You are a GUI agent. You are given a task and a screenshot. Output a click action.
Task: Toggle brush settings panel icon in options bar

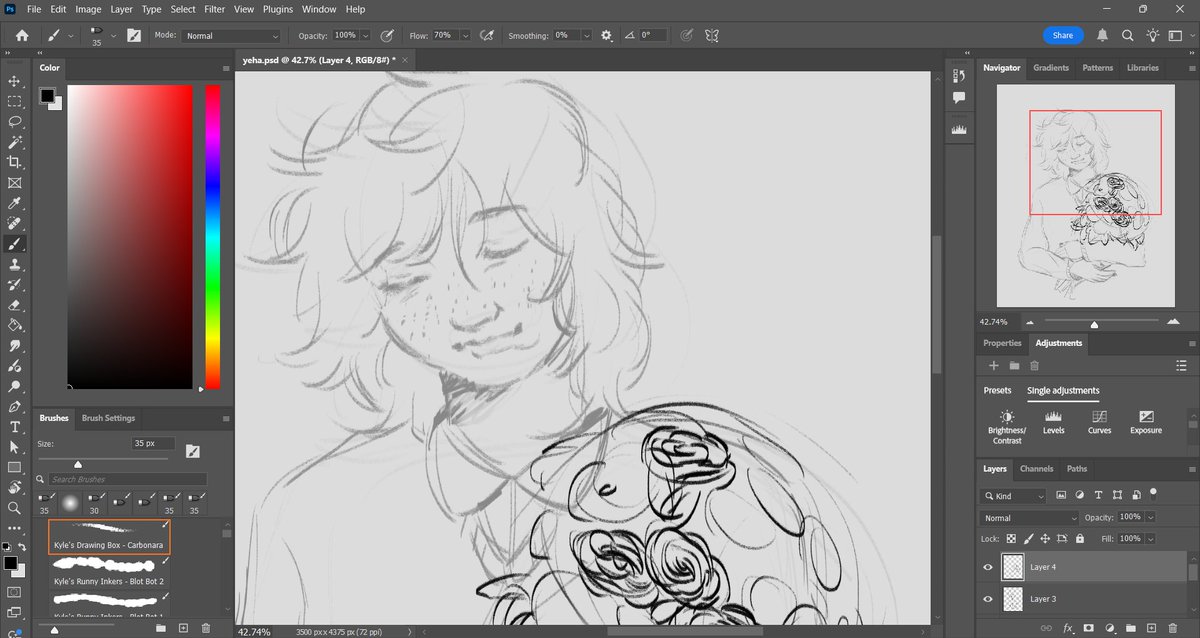[x=133, y=35]
